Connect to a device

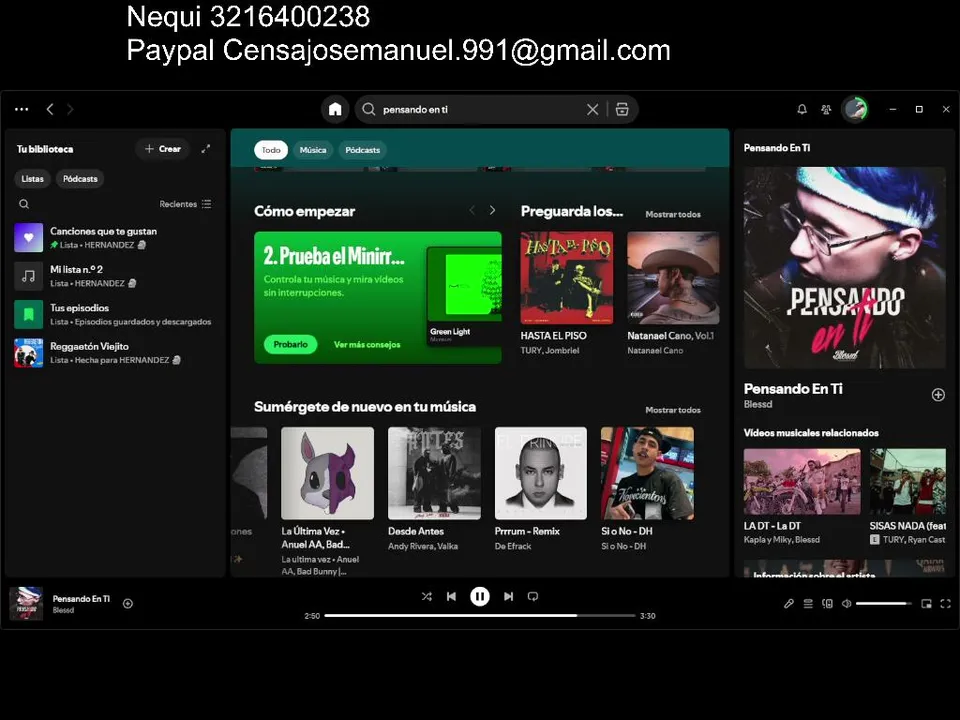click(827, 604)
